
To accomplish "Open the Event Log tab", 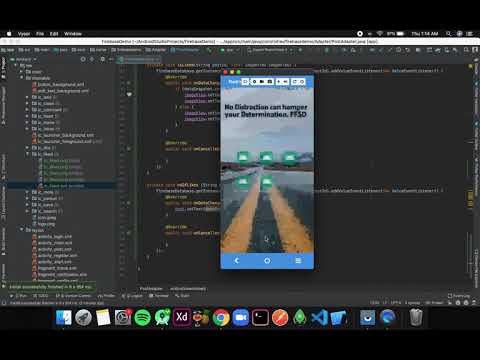I will (x=459, y=296).
